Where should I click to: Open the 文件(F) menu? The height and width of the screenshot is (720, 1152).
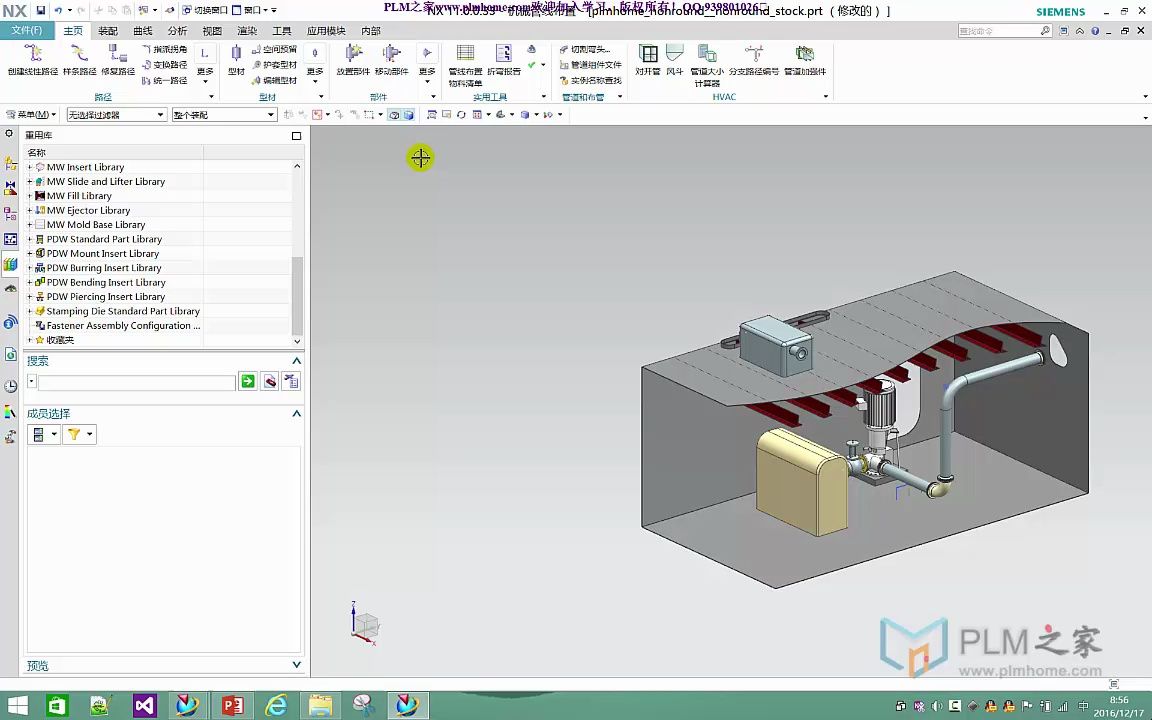[x=27, y=30]
